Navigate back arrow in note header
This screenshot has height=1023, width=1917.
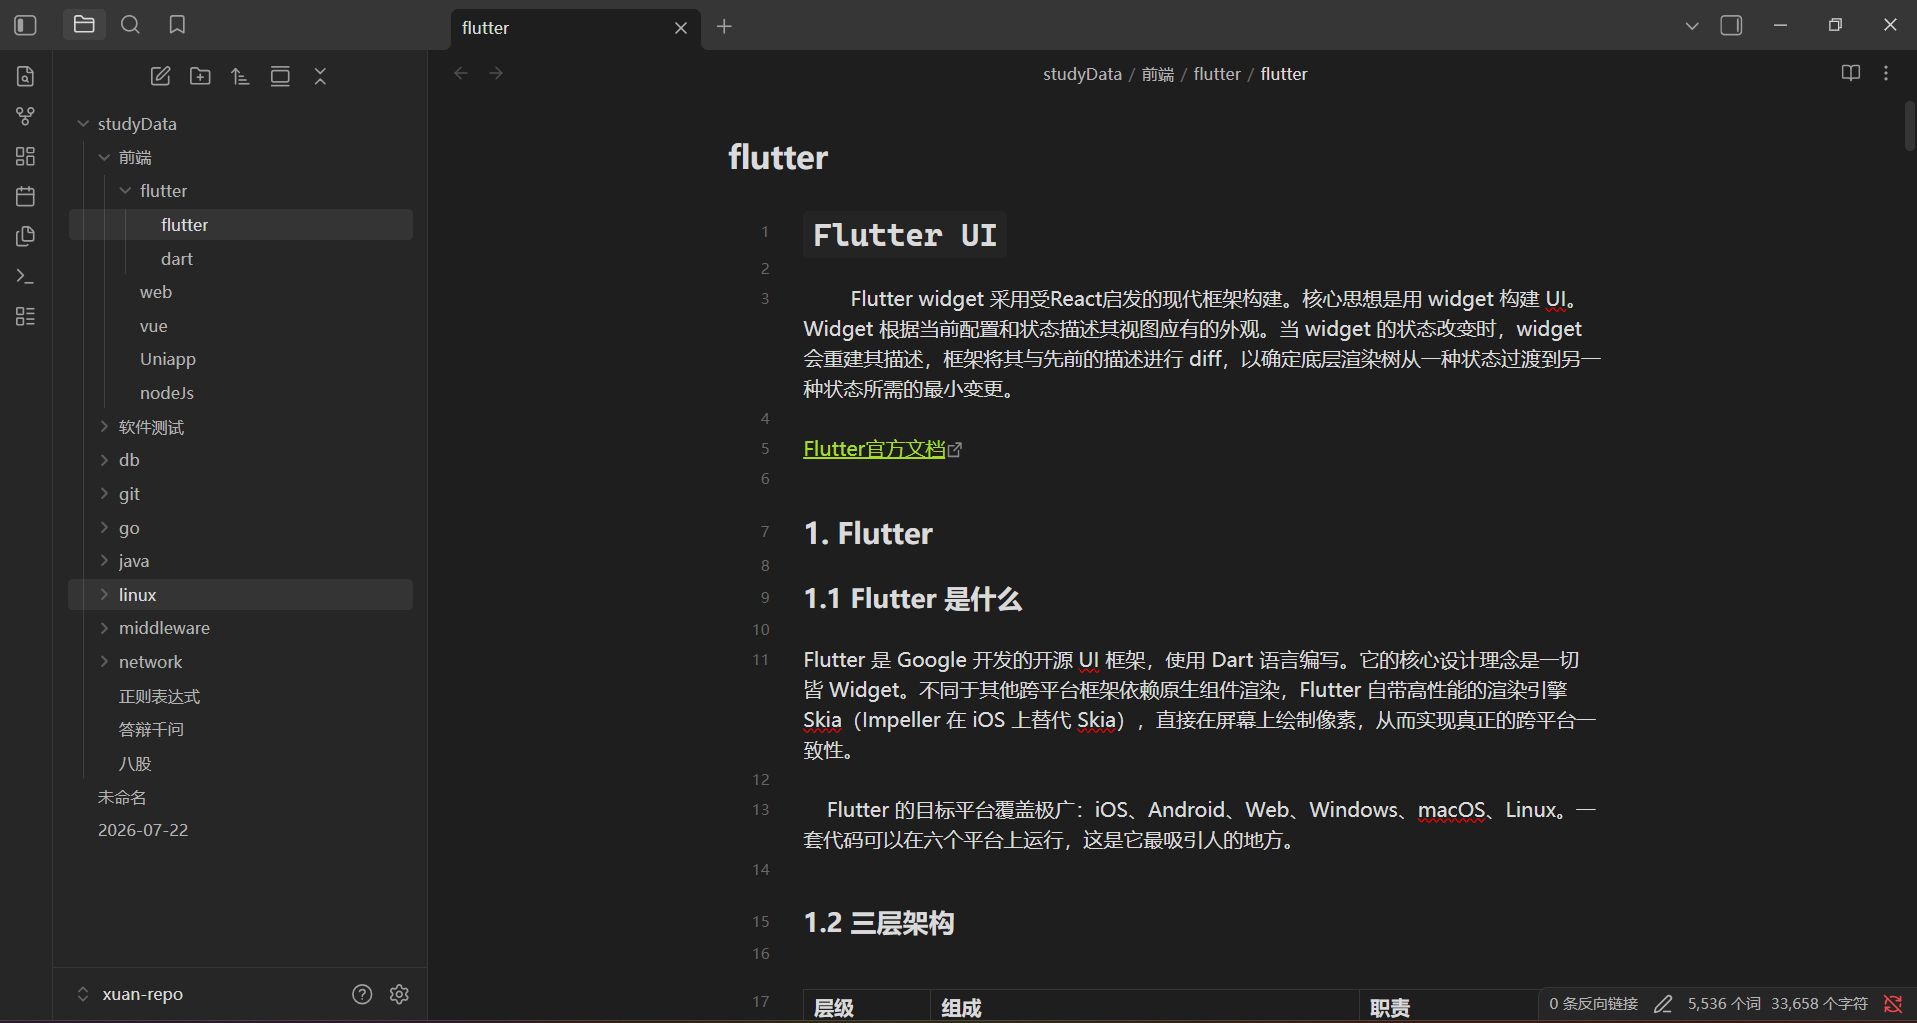[461, 73]
